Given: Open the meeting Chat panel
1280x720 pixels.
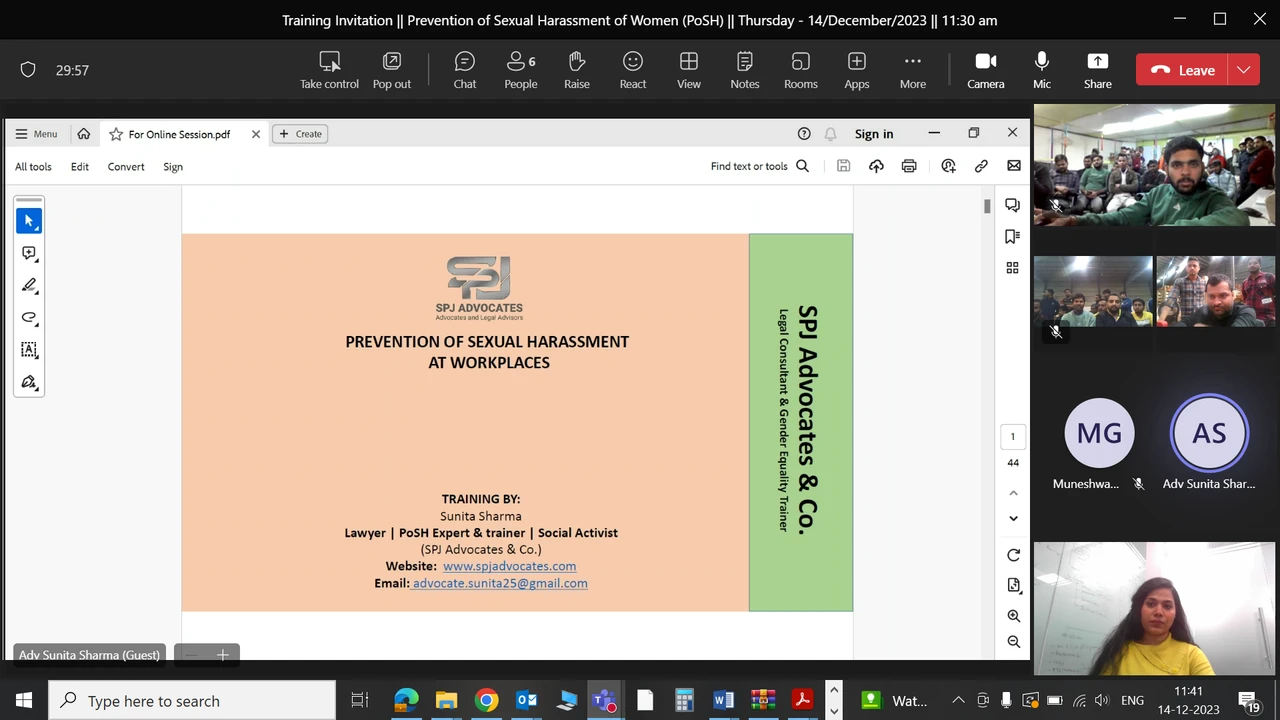Looking at the screenshot, I should (x=464, y=69).
